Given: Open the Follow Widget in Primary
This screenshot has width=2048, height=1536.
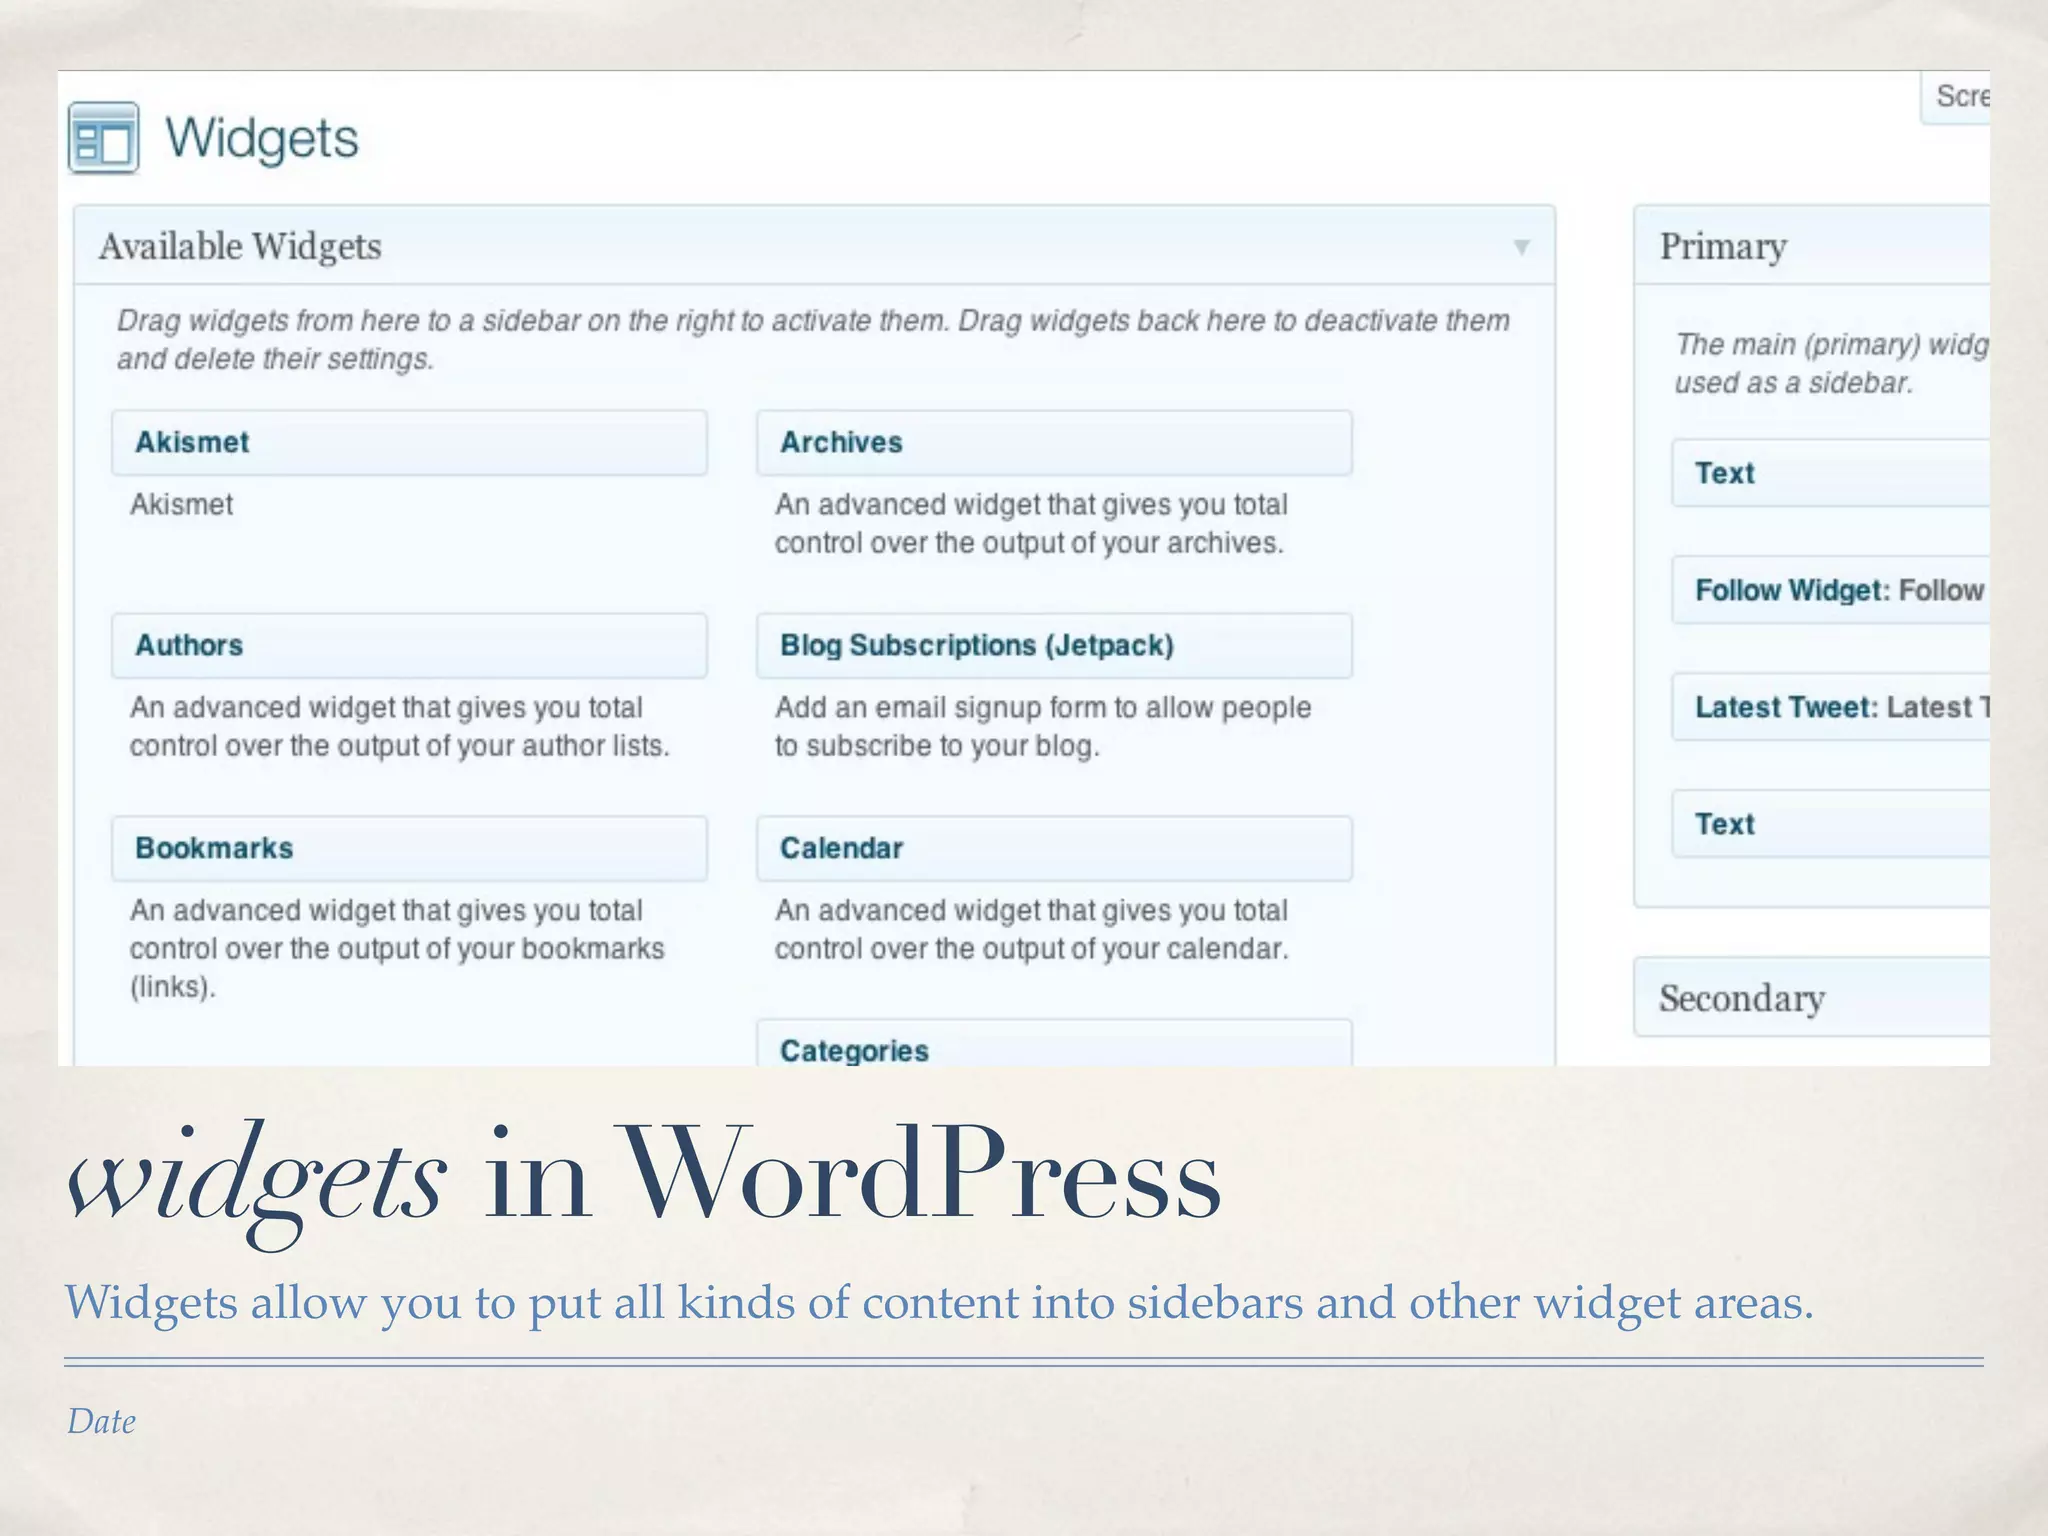Looking at the screenshot, I should pyautogui.click(x=1831, y=590).
